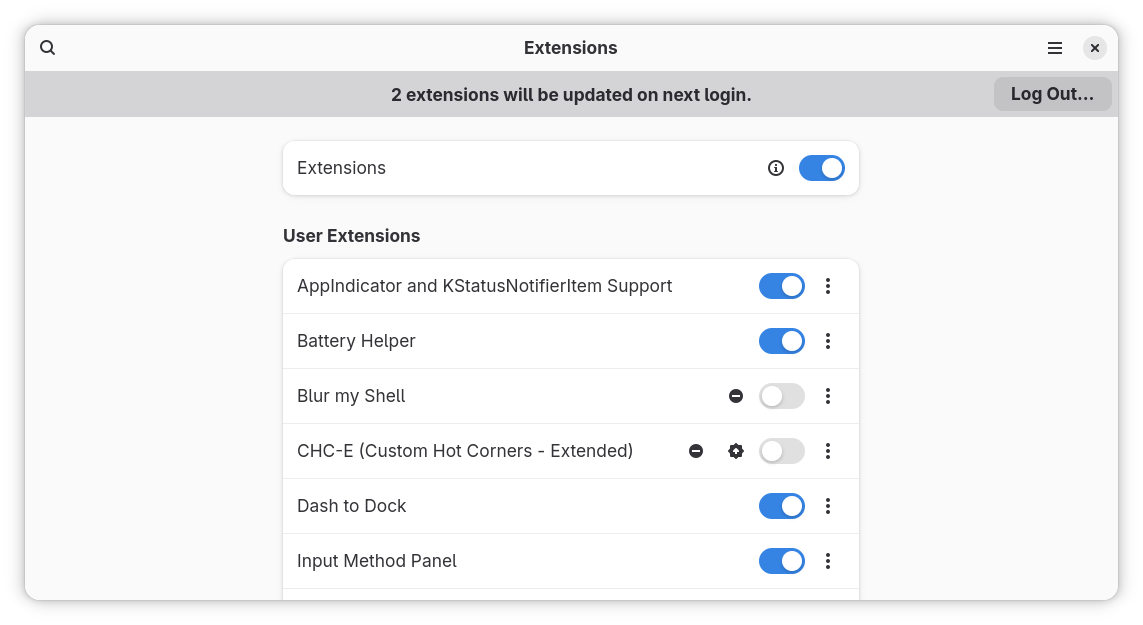Open the three-dot menu for Input Method Panel
The image size is (1143, 625).
coord(828,561)
